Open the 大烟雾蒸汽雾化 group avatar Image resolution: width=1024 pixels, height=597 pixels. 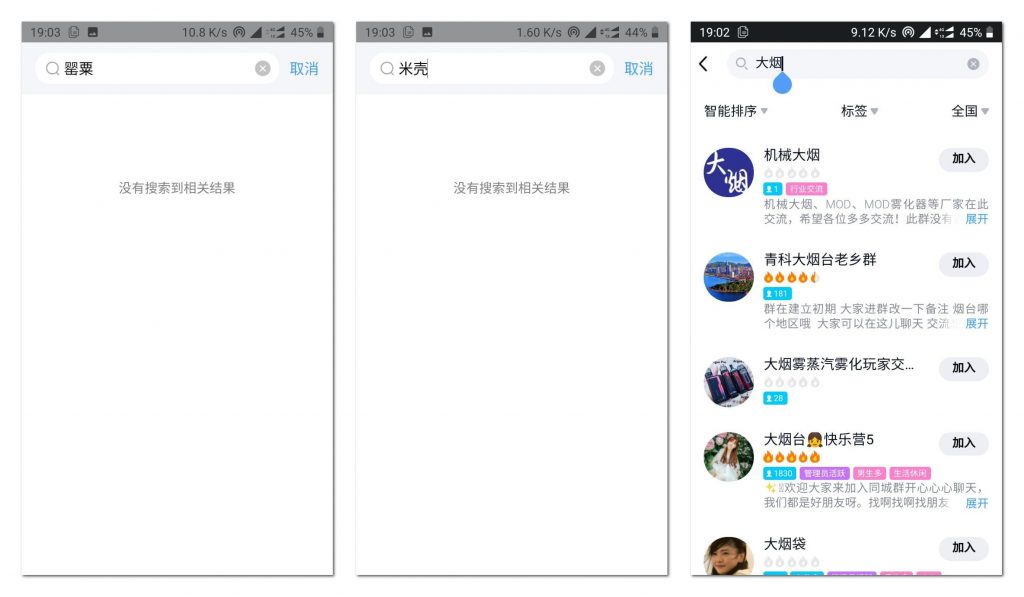728,381
